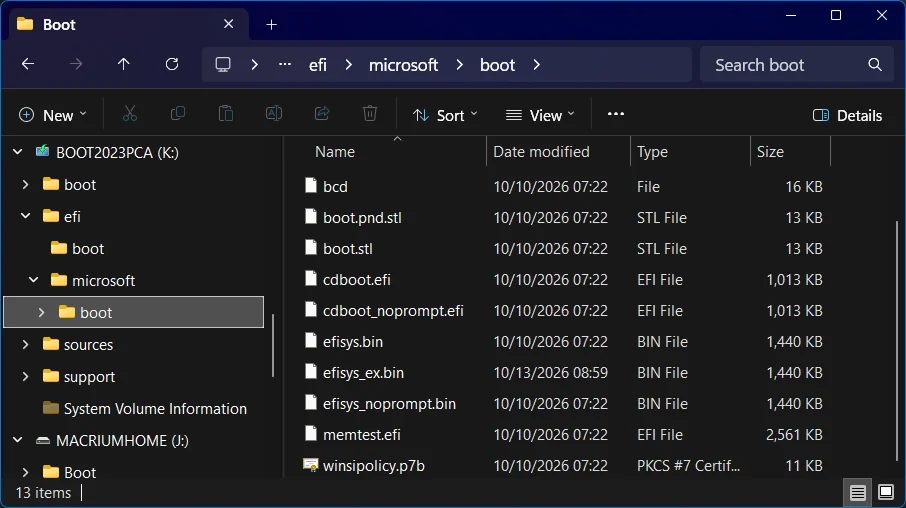Screen dimensions: 906x508
Task: Click the Paste clipboard icon
Action: point(226,114)
